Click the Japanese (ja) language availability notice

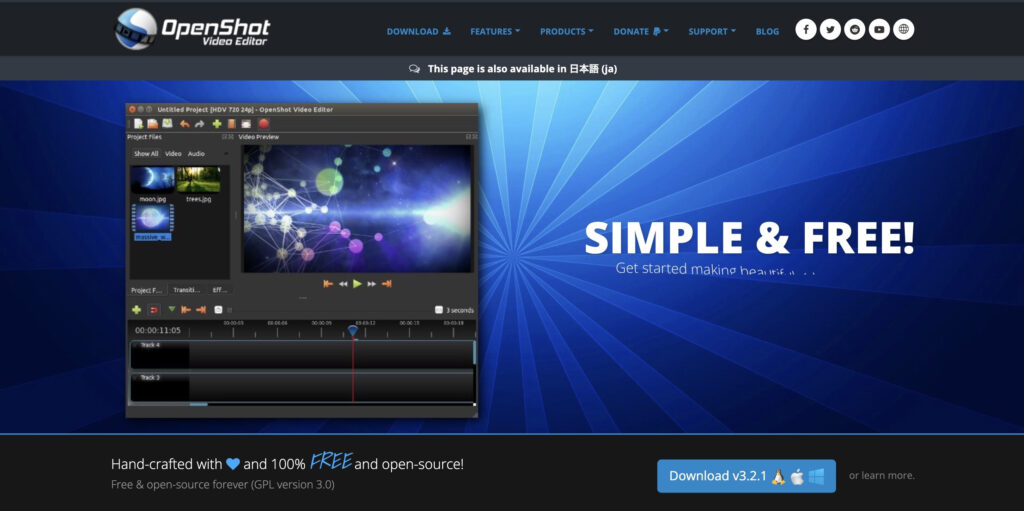(513, 69)
